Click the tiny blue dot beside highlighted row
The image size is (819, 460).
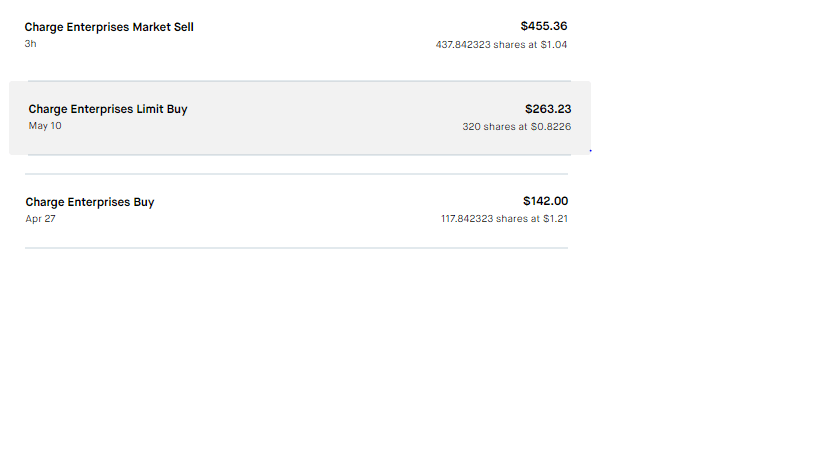[590, 151]
